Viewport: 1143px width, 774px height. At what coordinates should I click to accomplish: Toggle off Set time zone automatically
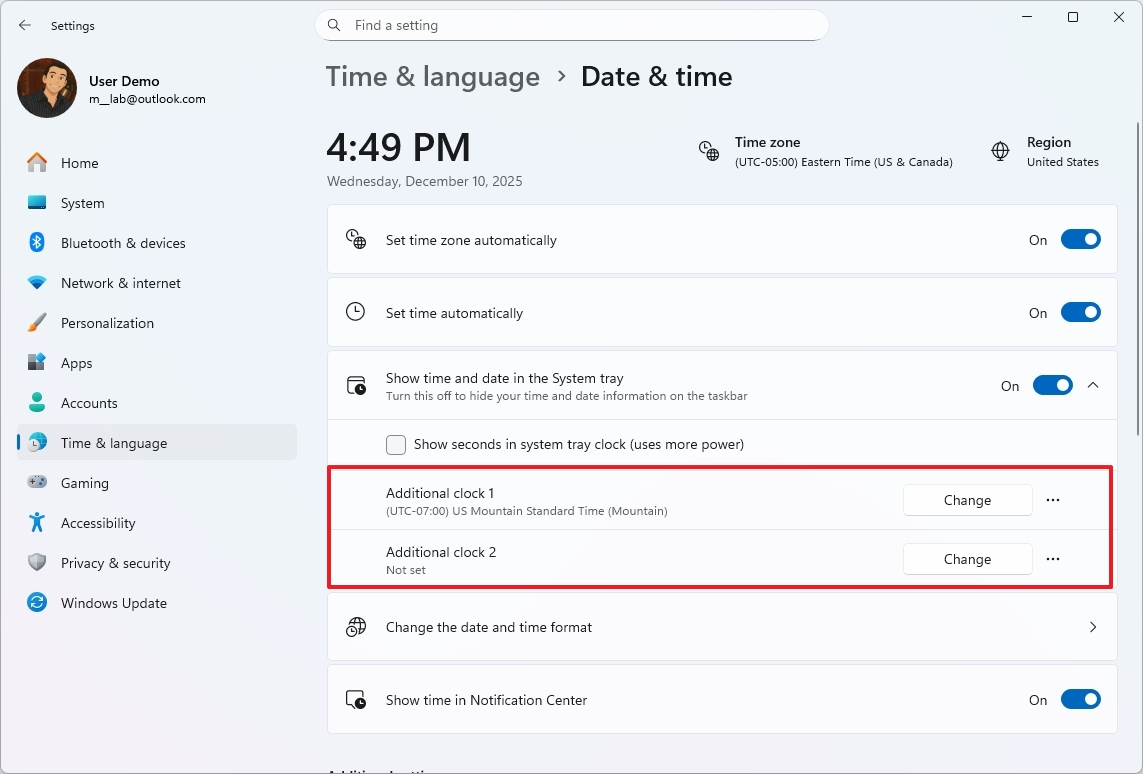point(1081,239)
